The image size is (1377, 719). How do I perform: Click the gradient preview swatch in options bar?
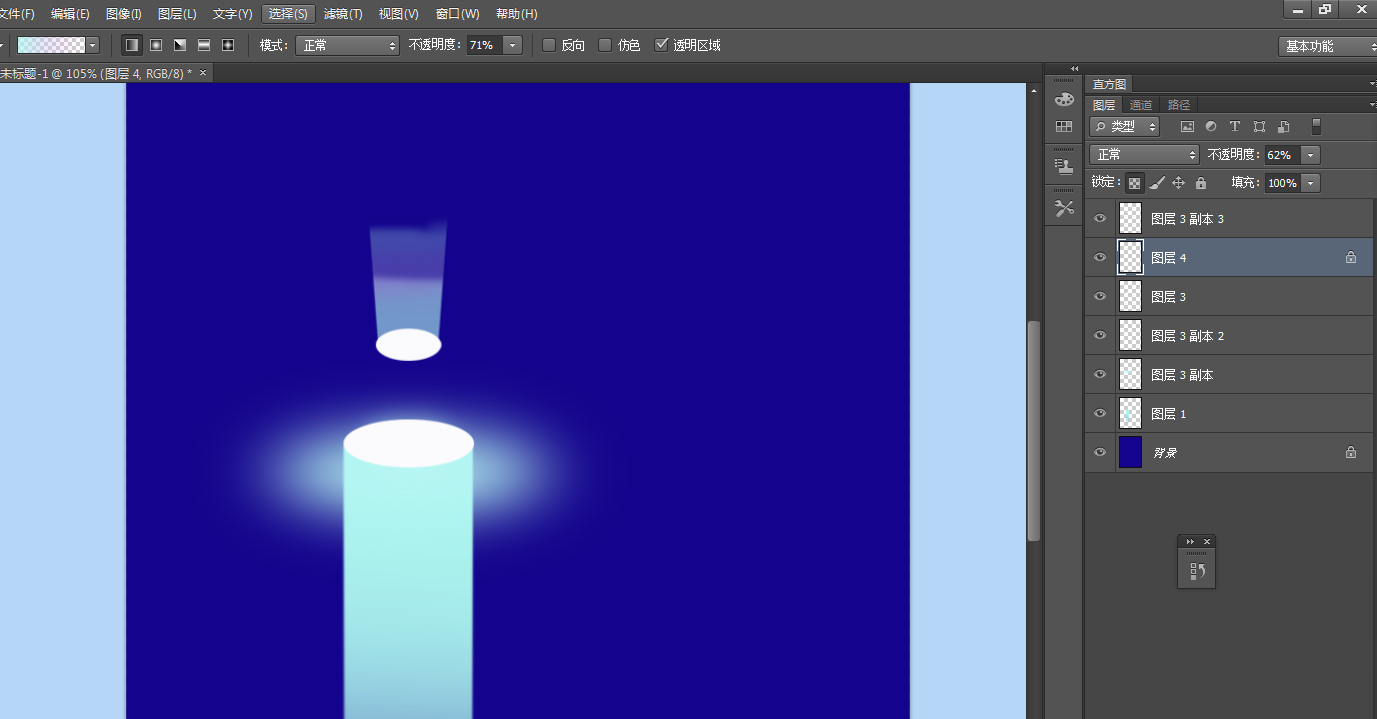51,45
